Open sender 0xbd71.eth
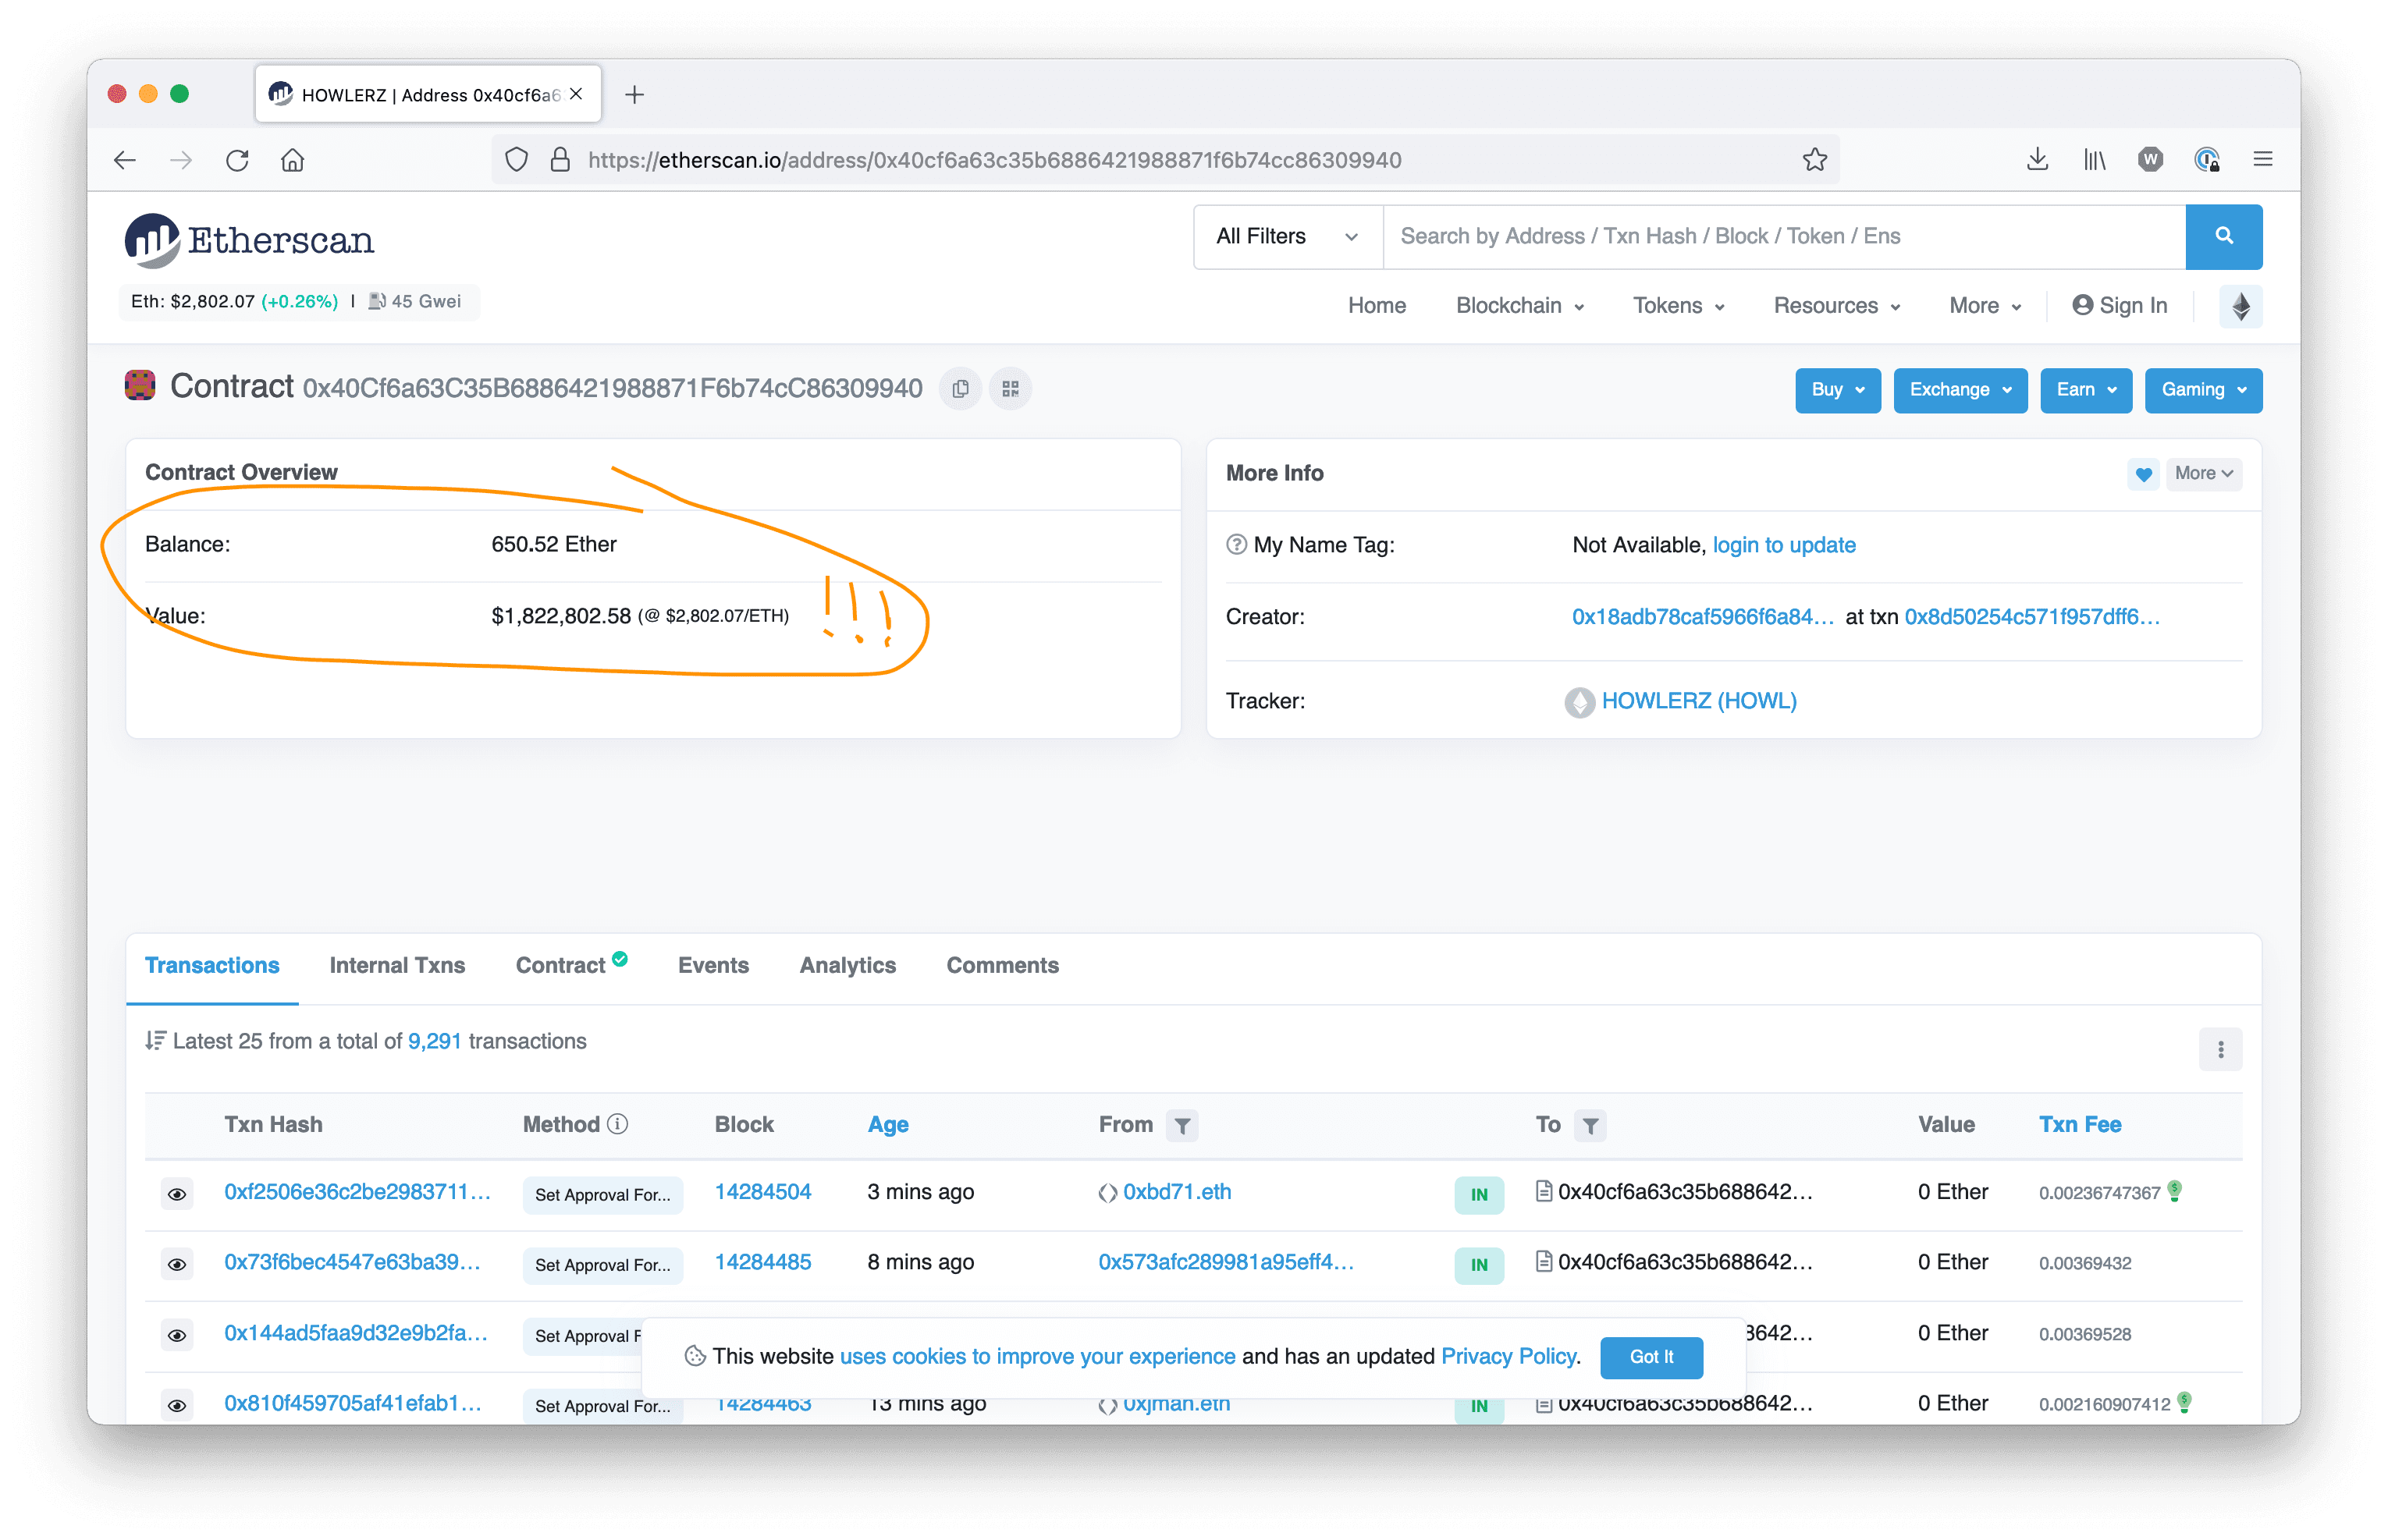Image resolution: width=2388 pixels, height=1540 pixels. pos(1176,1192)
